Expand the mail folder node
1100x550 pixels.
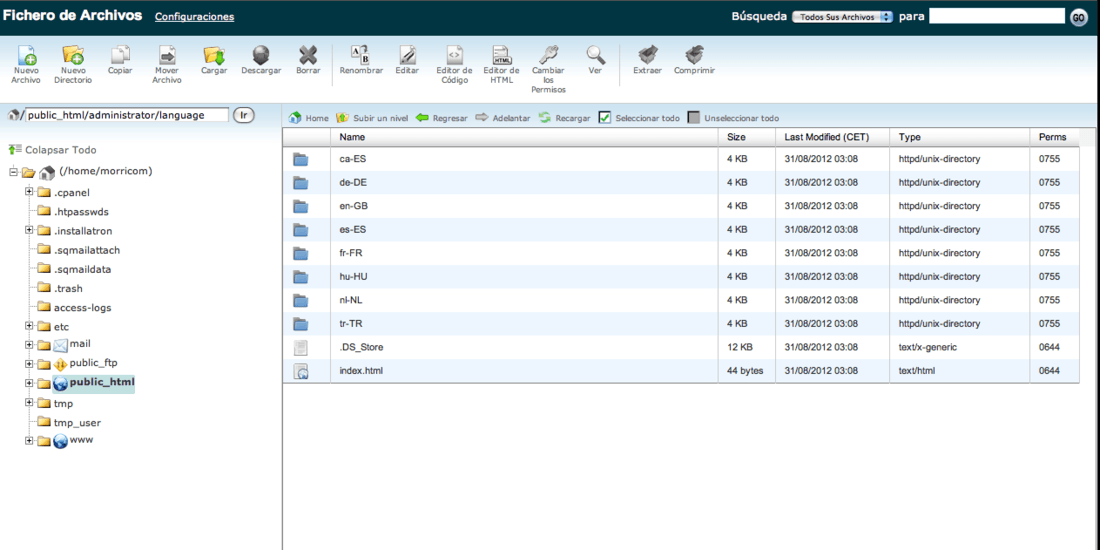click(x=29, y=344)
